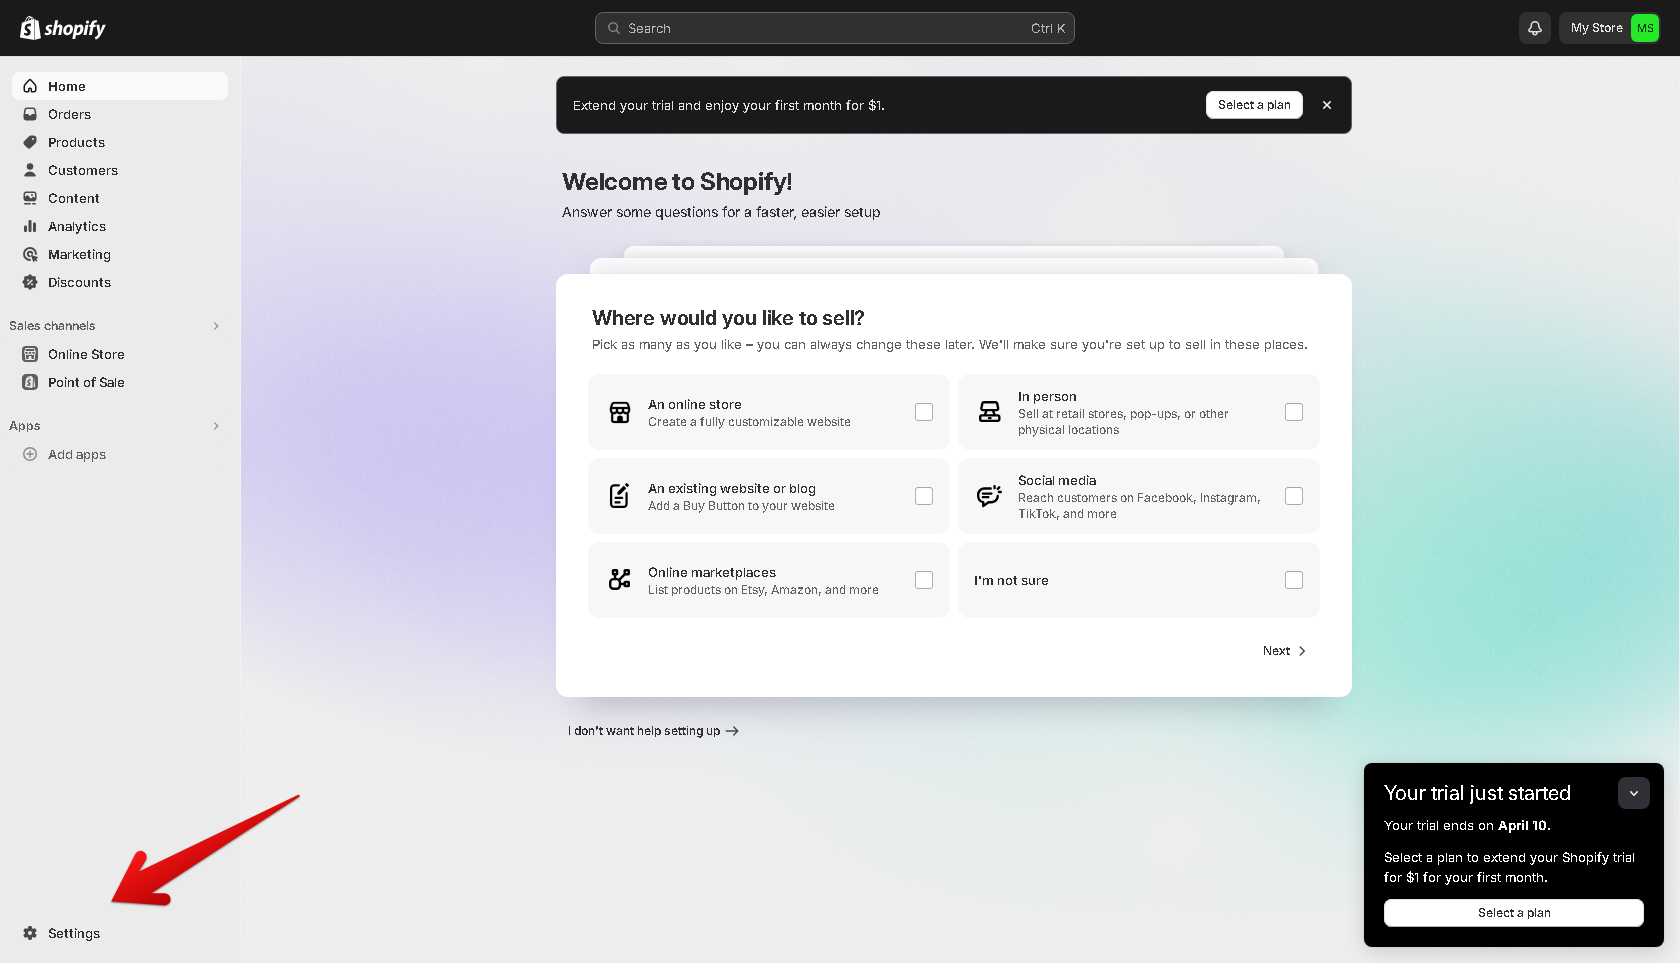Click the Products tag icon

click(30, 142)
